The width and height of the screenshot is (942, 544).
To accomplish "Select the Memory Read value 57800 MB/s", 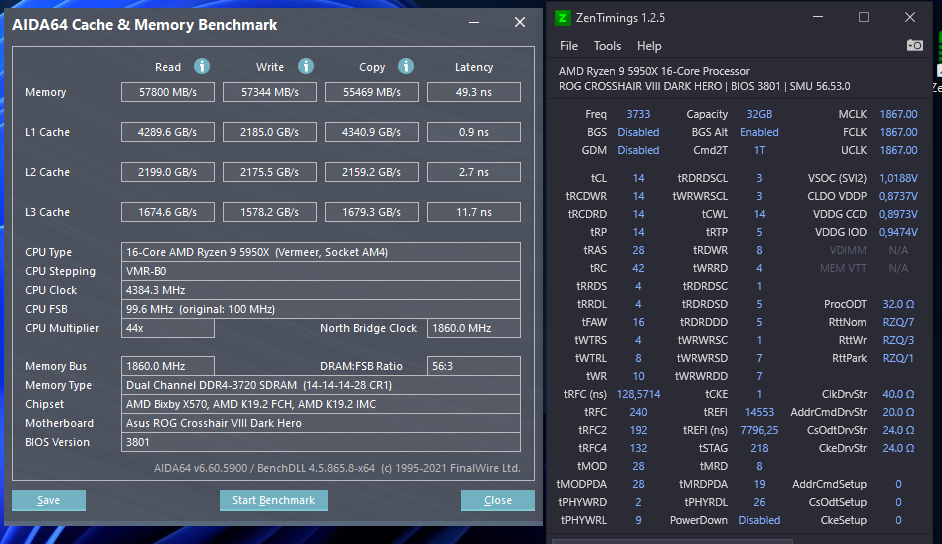I will [168, 92].
